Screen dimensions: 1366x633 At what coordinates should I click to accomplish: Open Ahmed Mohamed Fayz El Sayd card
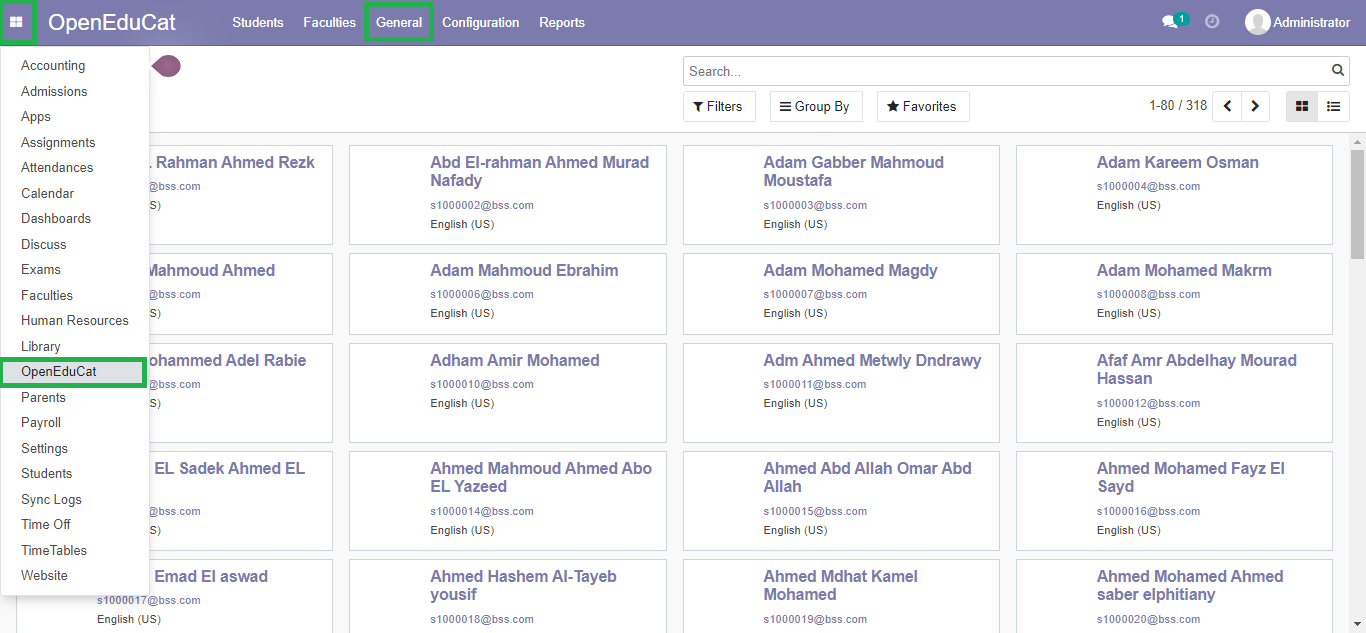[1174, 501]
